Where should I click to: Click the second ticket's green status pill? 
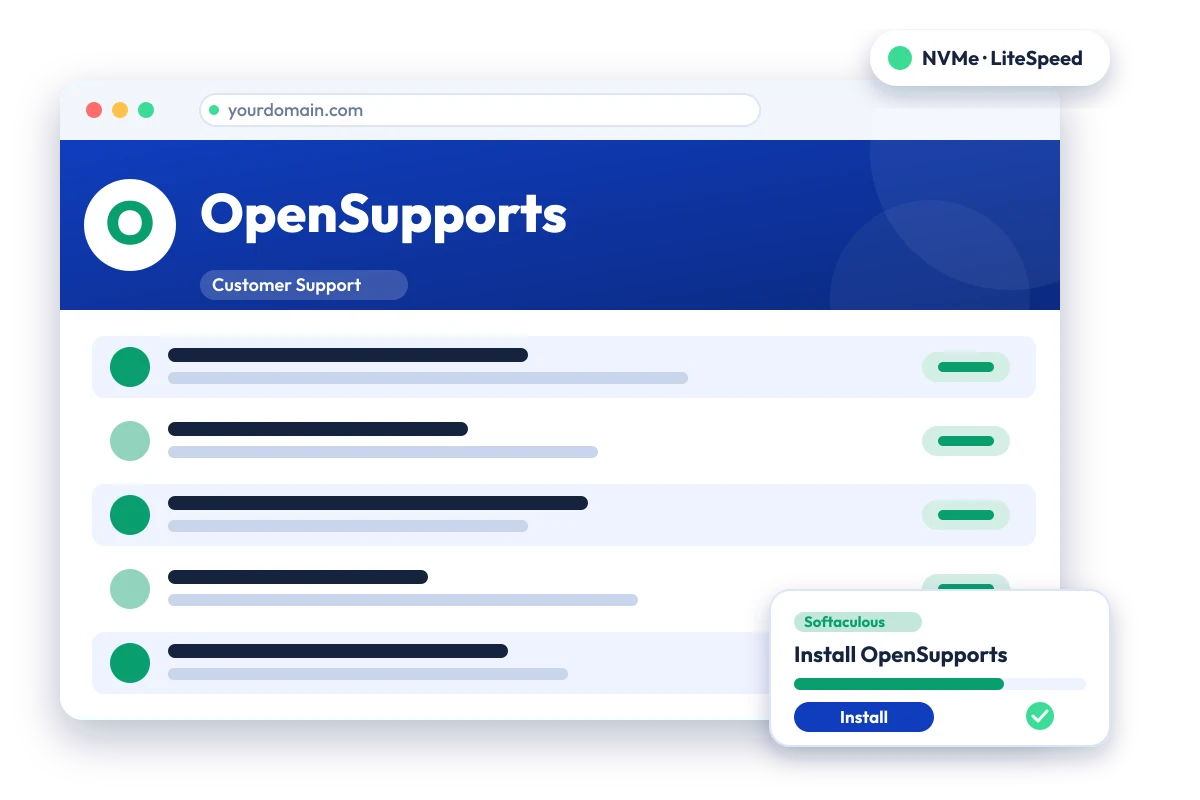click(x=966, y=441)
